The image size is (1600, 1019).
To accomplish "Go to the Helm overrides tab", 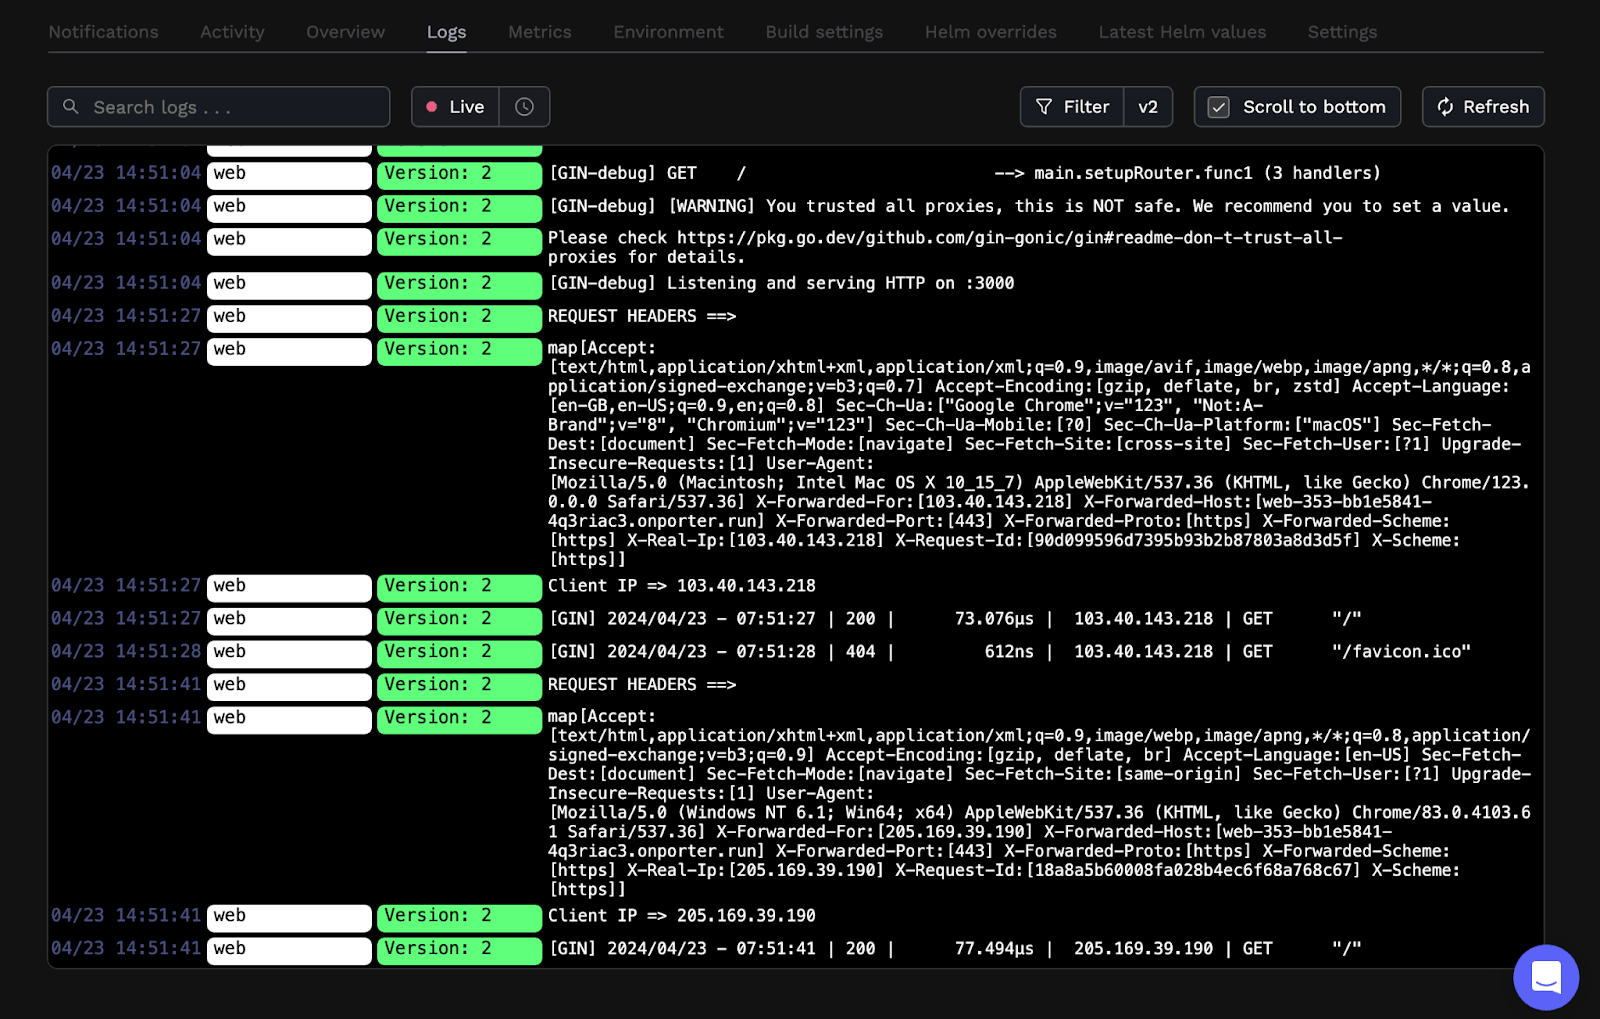I will tap(990, 32).
